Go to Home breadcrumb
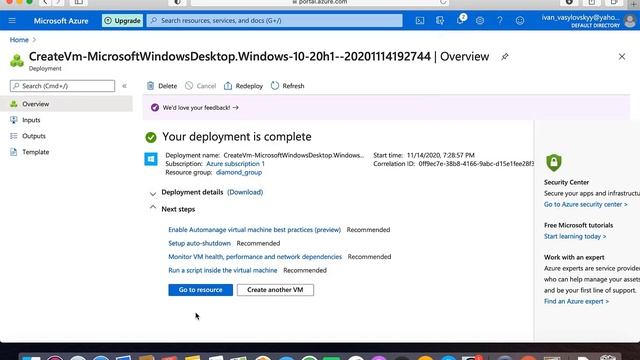Viewport: 640px width, 360px height. pyautogui.click(x=19, y=40)
